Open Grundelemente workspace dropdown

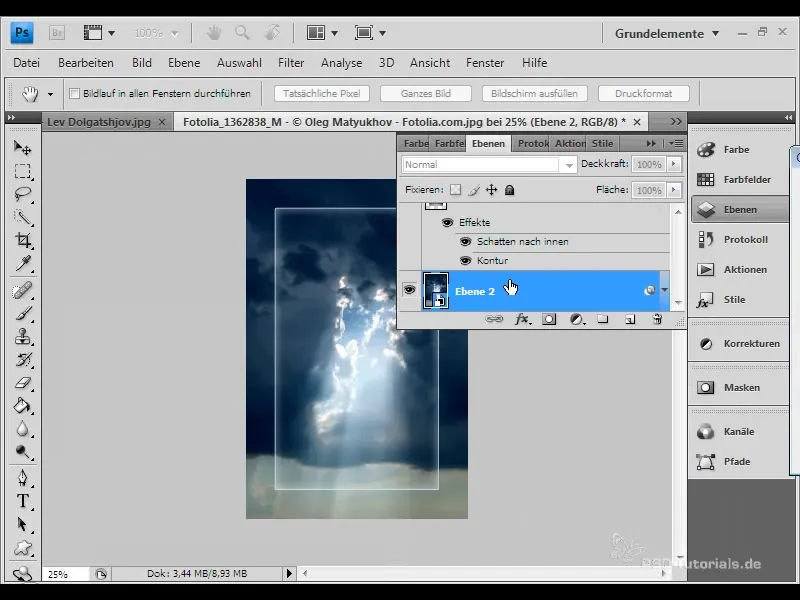click(x=667, y=34)
